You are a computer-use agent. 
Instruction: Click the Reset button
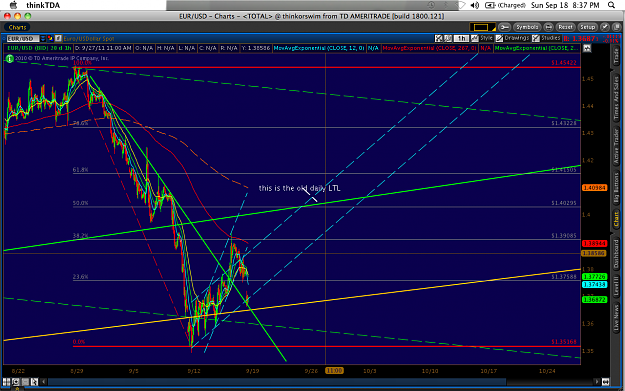click(565, 27)
